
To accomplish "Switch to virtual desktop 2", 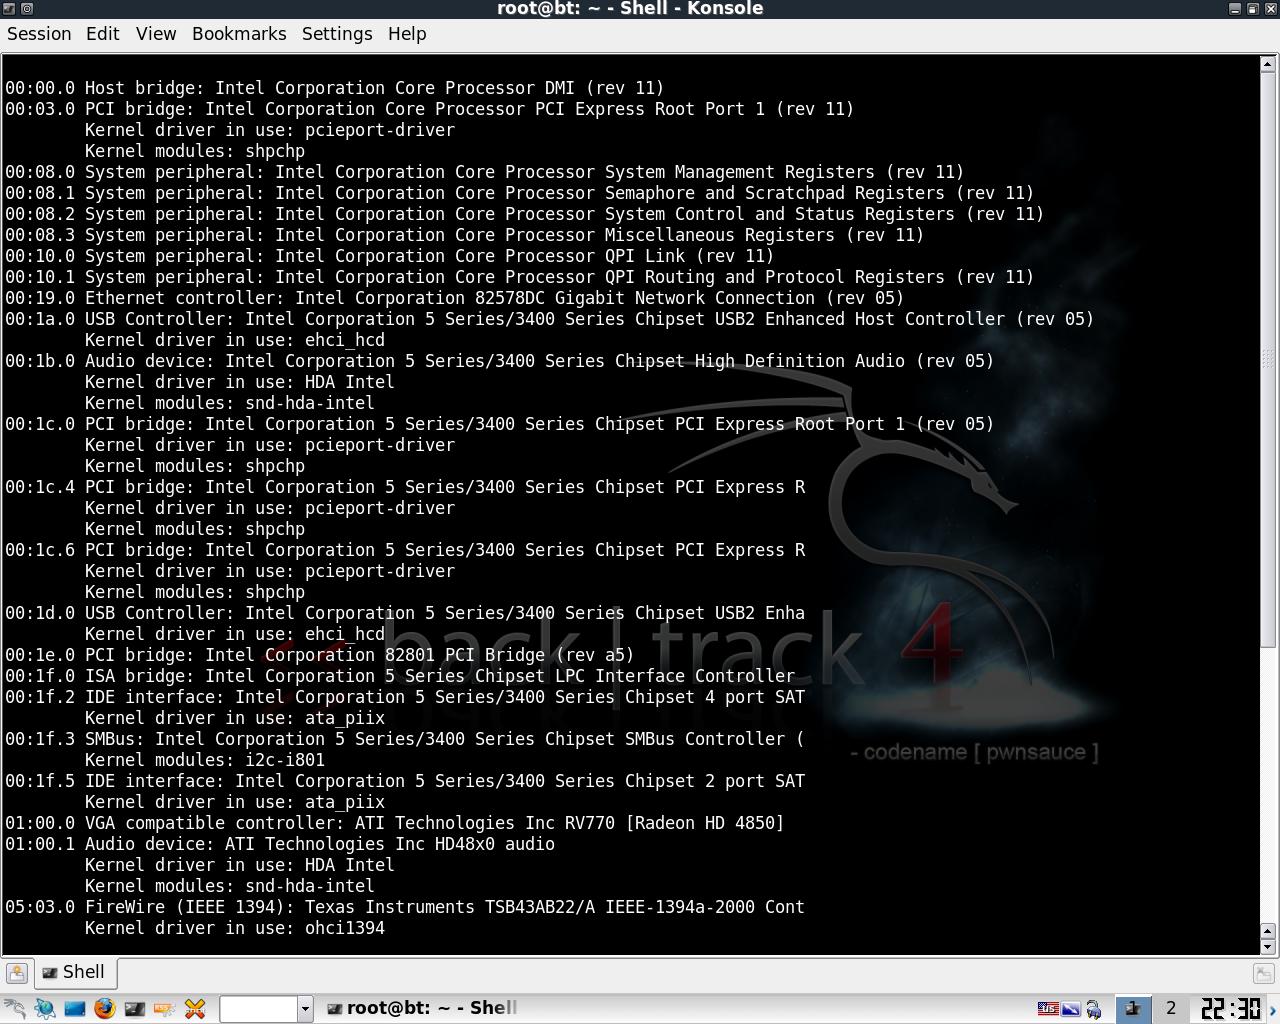I will pyautogui.click(x=1171, y=1008).
